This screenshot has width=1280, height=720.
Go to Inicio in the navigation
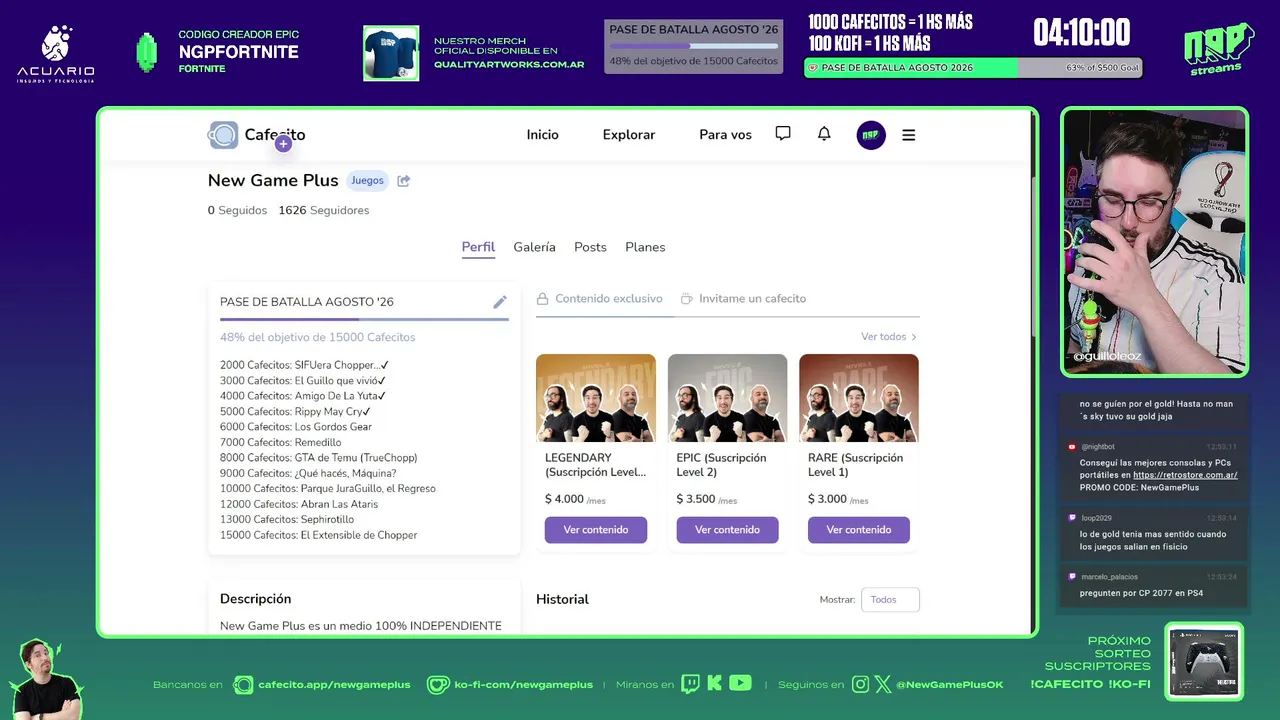click(543, 135)
